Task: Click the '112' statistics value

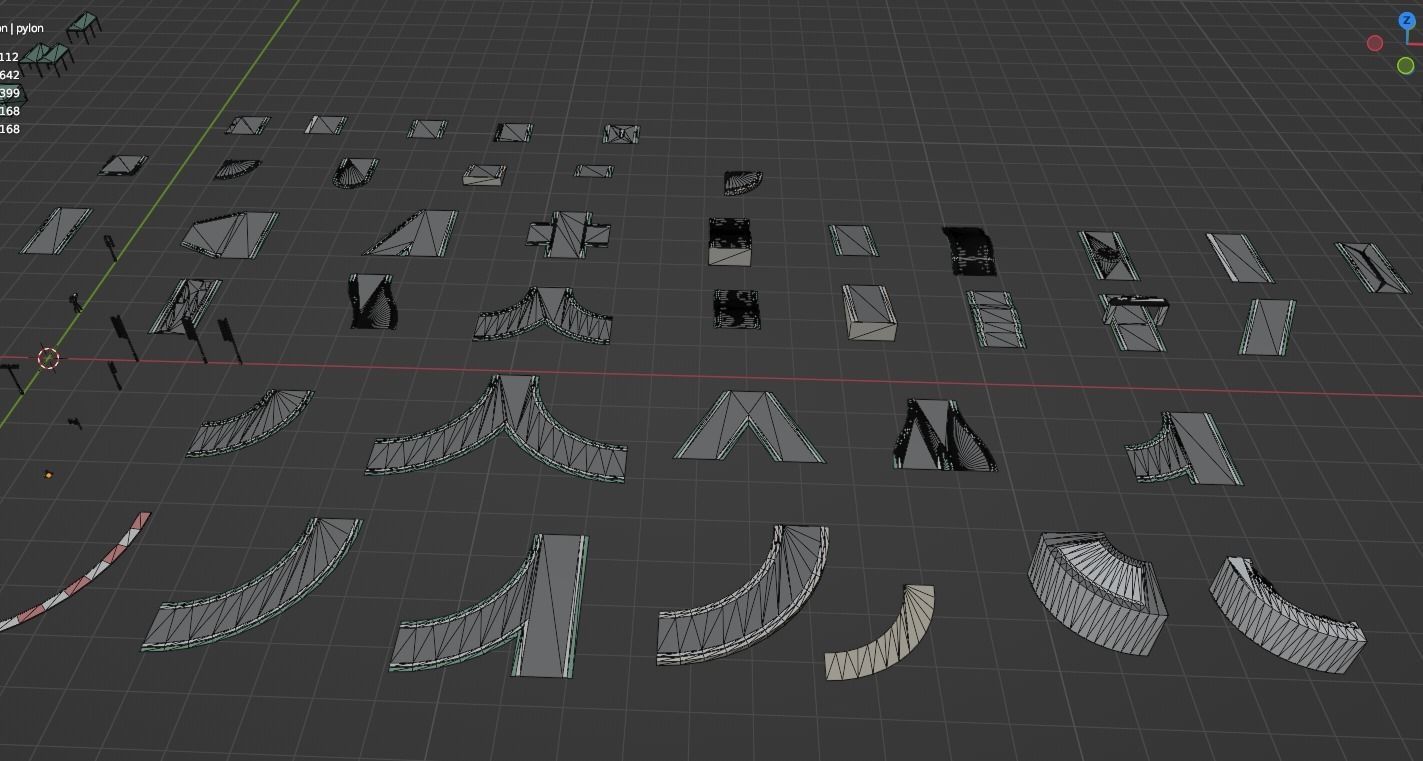Action: (x=9, y=57)
